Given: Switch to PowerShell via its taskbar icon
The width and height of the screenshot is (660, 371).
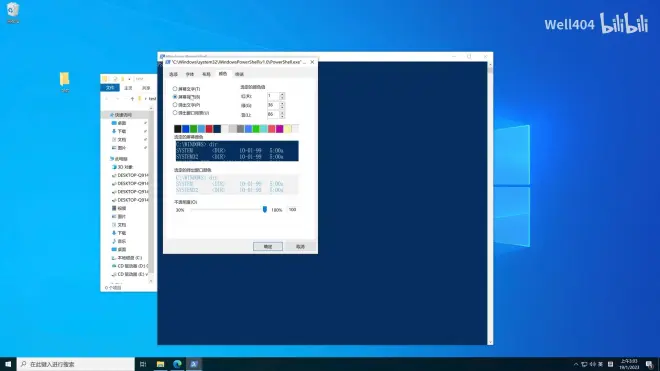Looking at the screenshot, I should click(x=194, y=364).
